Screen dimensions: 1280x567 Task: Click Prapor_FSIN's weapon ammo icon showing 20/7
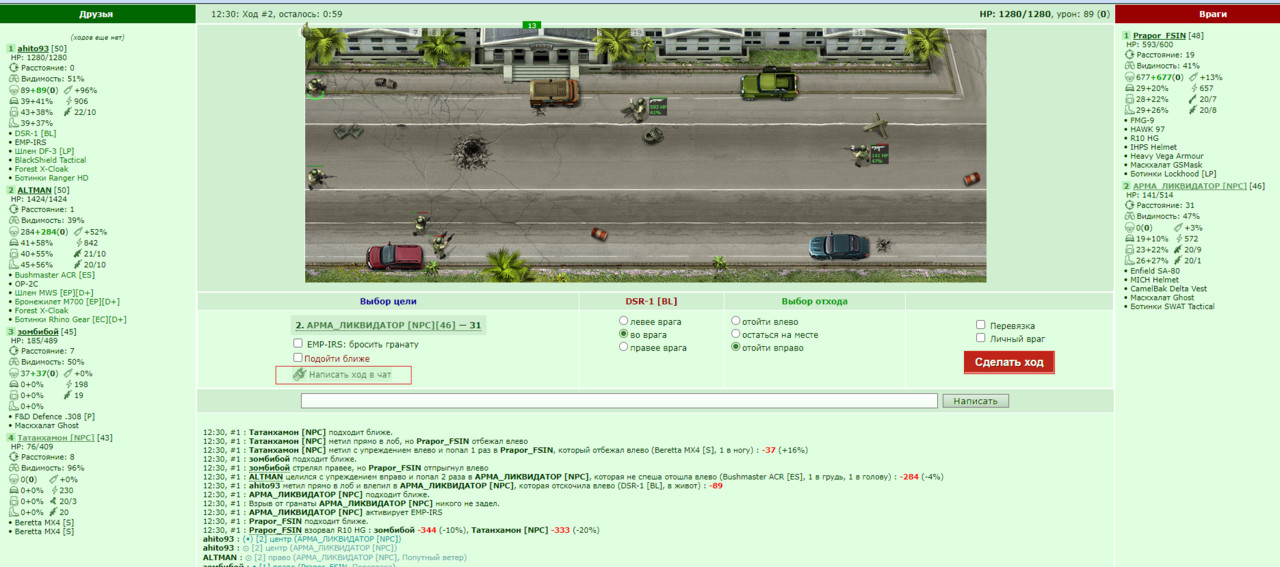[x=1192, y=99]
